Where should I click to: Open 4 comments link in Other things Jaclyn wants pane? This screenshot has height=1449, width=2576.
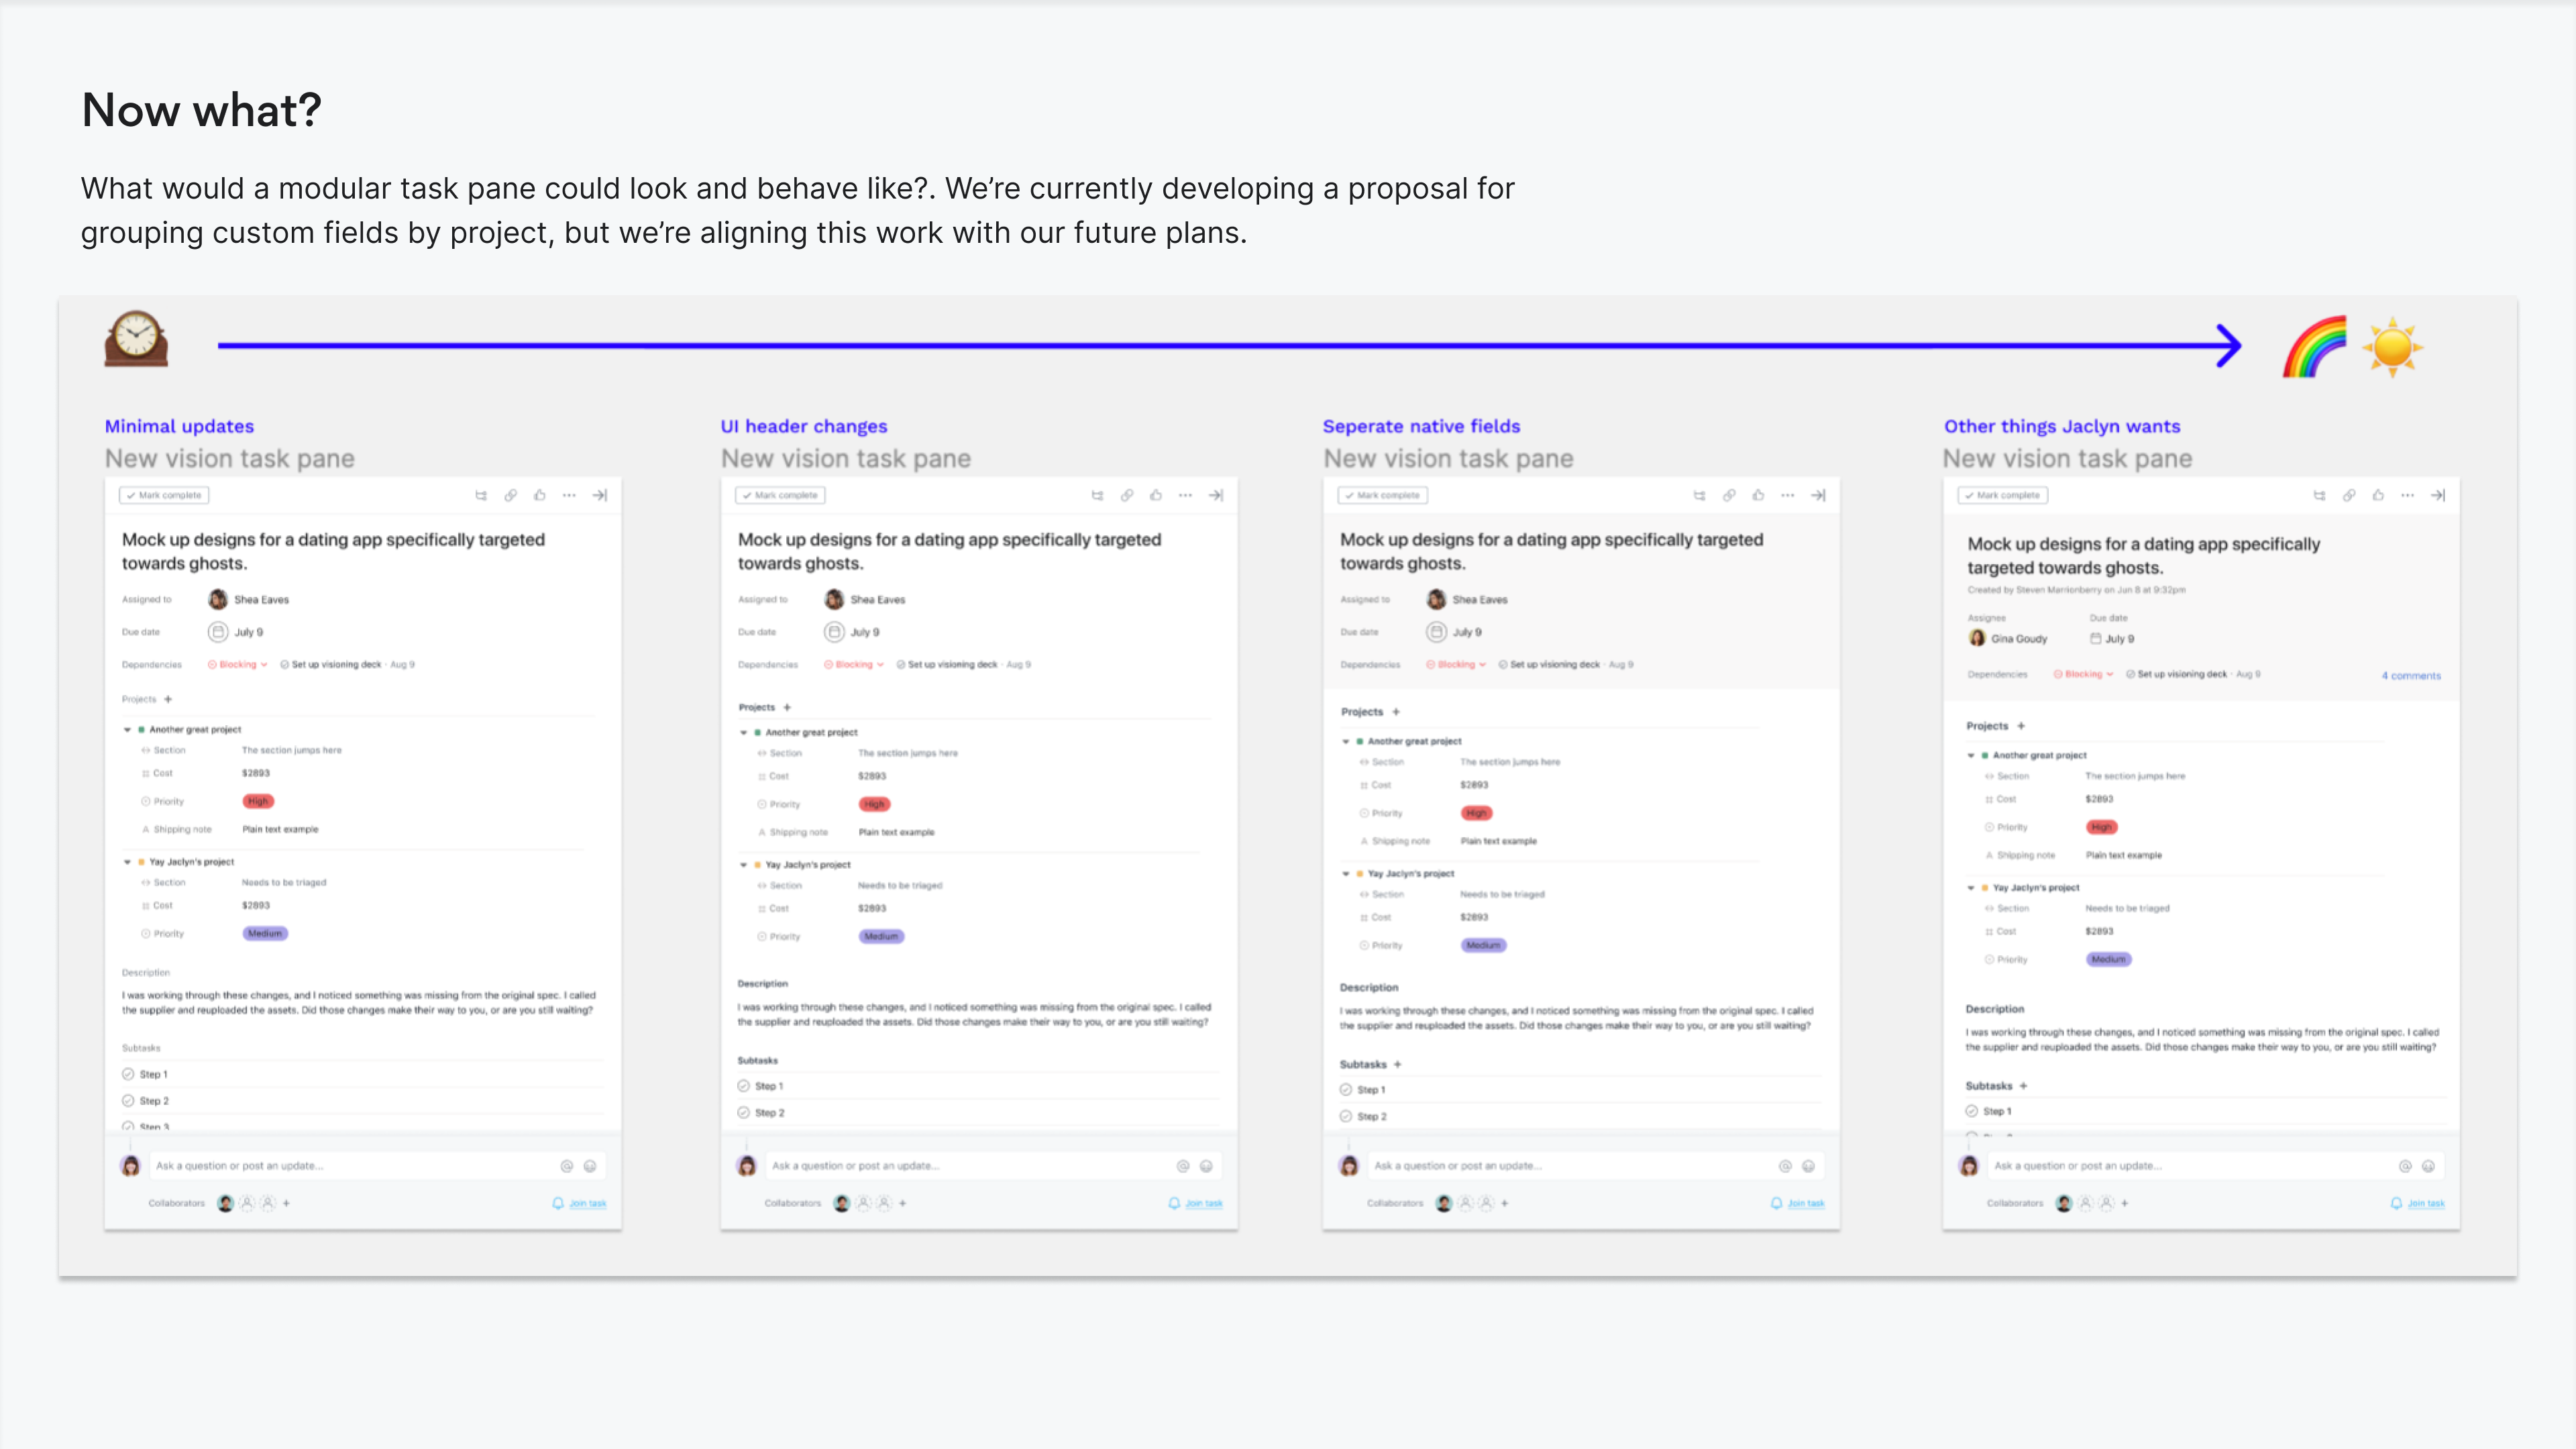coord(2411,676)
